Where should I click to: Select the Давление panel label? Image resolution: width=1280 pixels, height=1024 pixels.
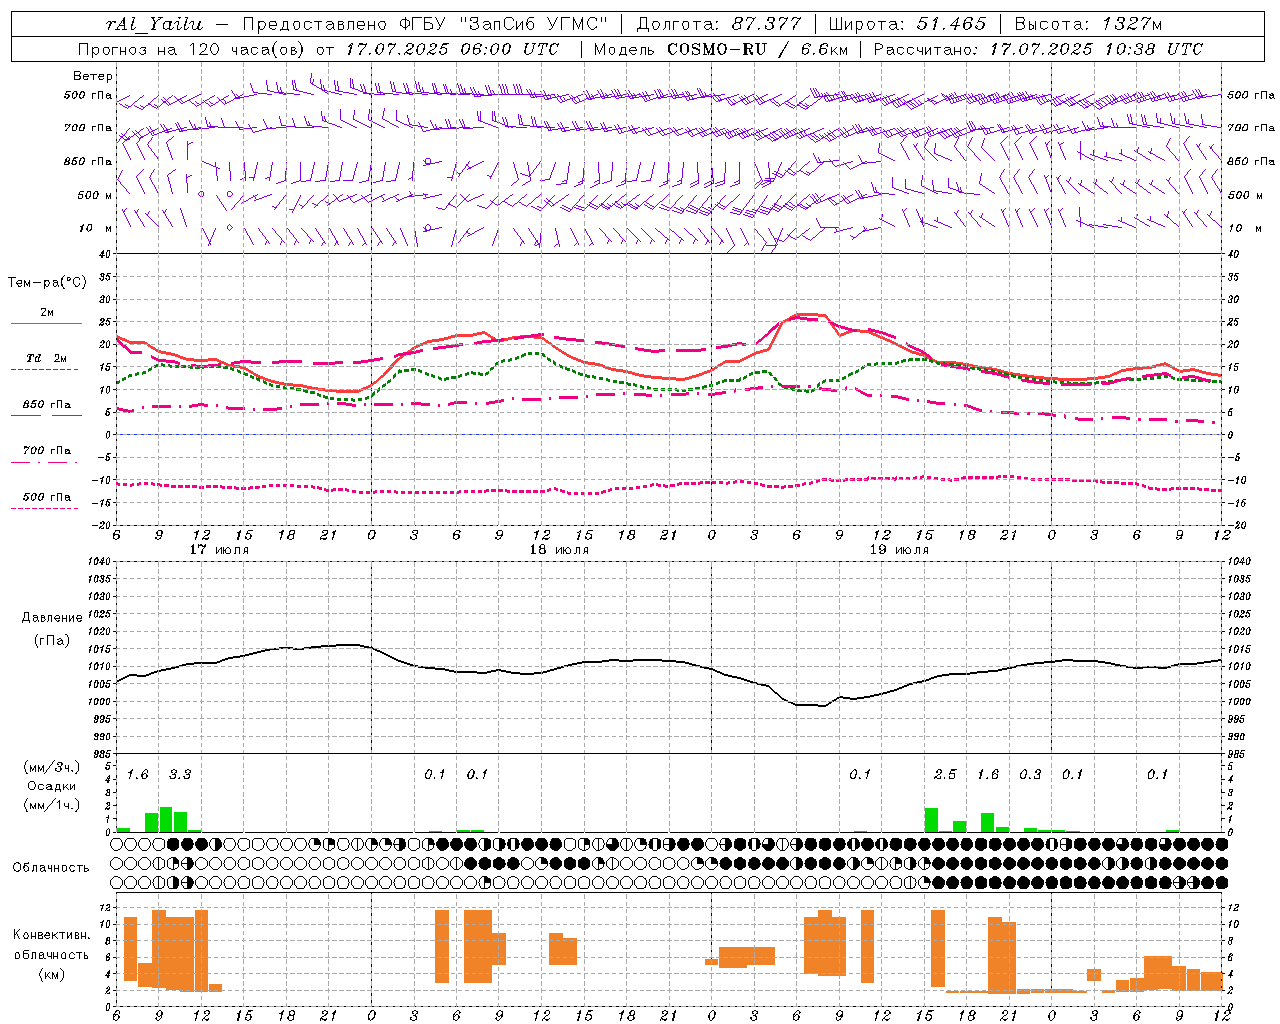click(52, 618)
